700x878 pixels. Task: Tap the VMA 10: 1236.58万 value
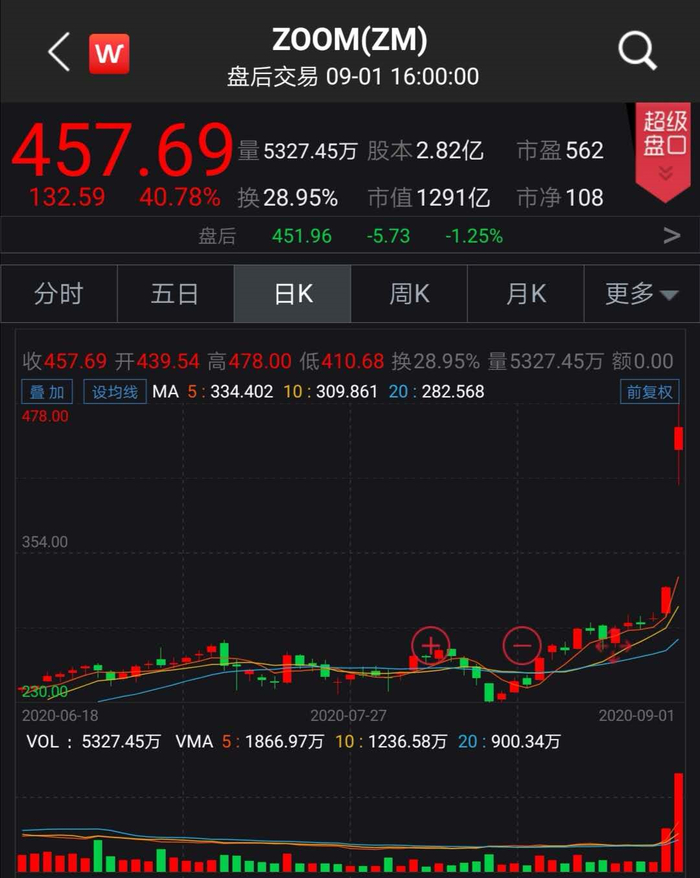point(391,742)
